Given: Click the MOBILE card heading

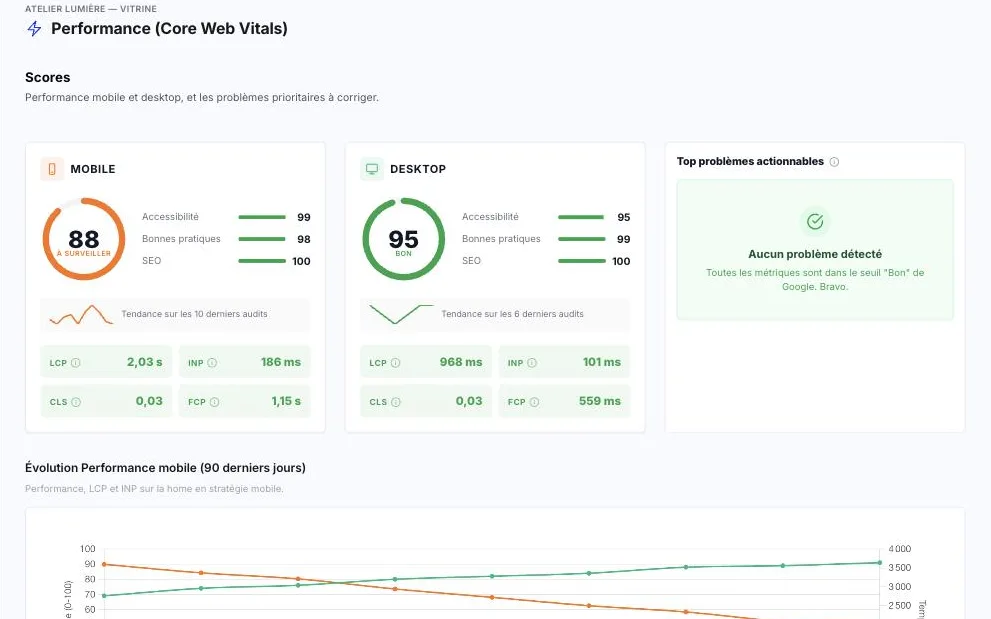Looking at the screenshot, I should 92,169.
